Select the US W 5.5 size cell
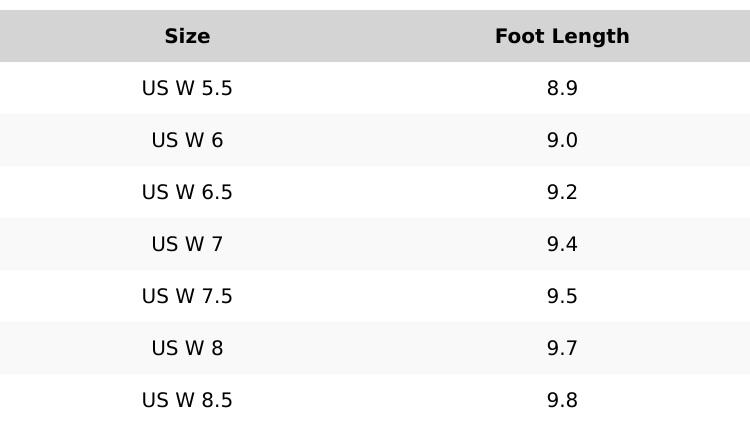Screen dimensions: 750x426 click(187, 89)
